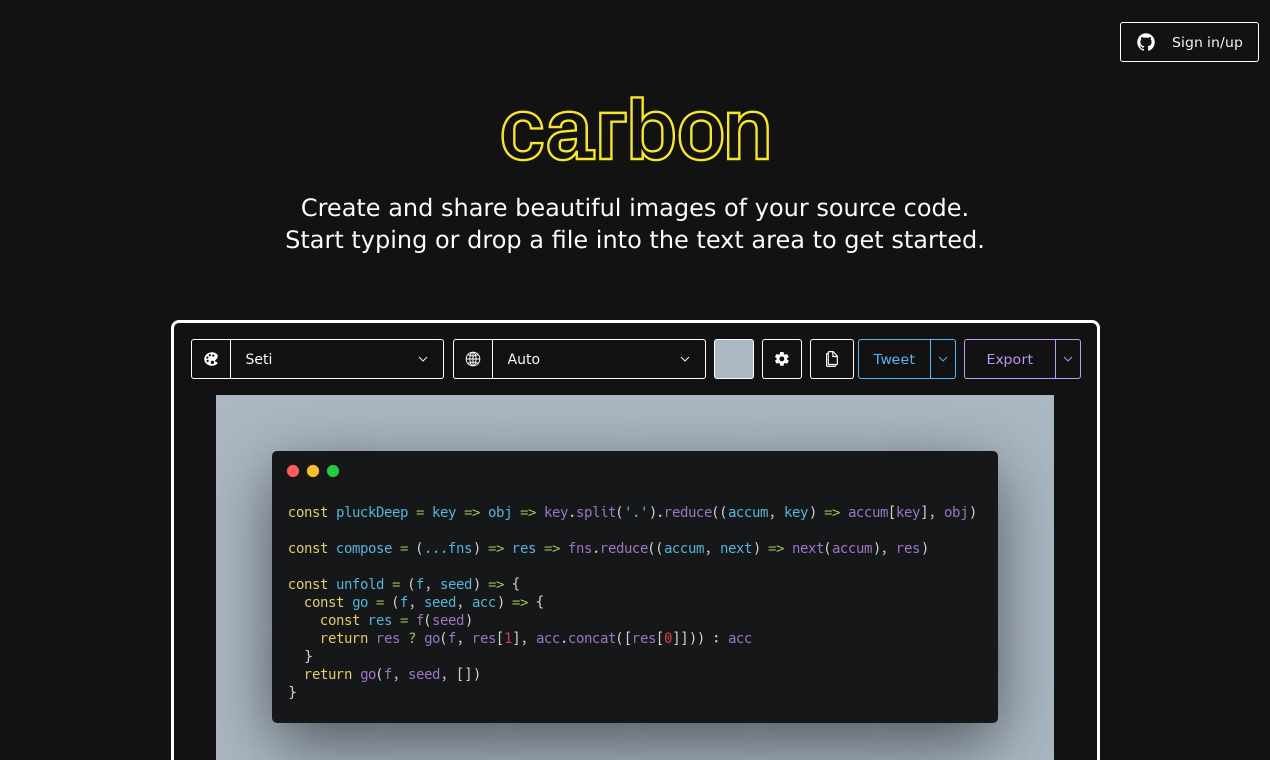Image resolution: width=1270 pixels, height=760 pixels.
Task: Click the 'unfold' function name in the code
Action: (360, 584)
